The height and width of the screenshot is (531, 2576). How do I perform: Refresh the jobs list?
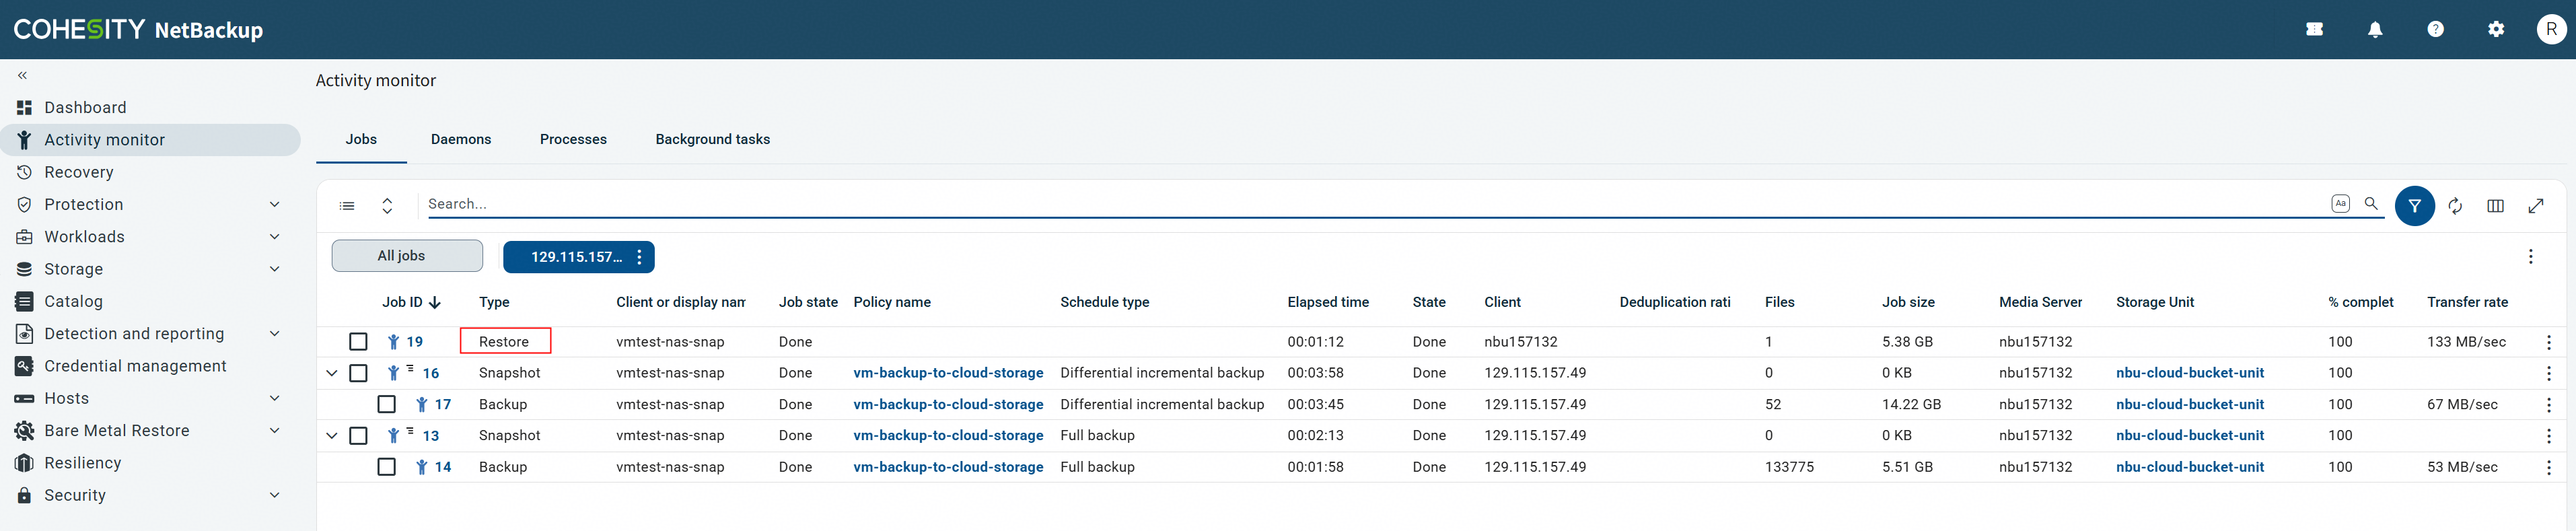click(2455, 206)
